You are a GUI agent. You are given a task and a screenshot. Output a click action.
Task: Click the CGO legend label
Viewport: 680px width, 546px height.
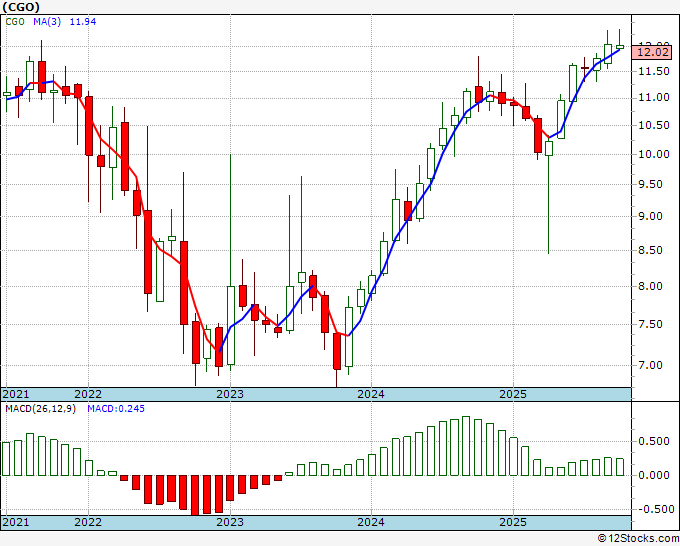point(15,22)
